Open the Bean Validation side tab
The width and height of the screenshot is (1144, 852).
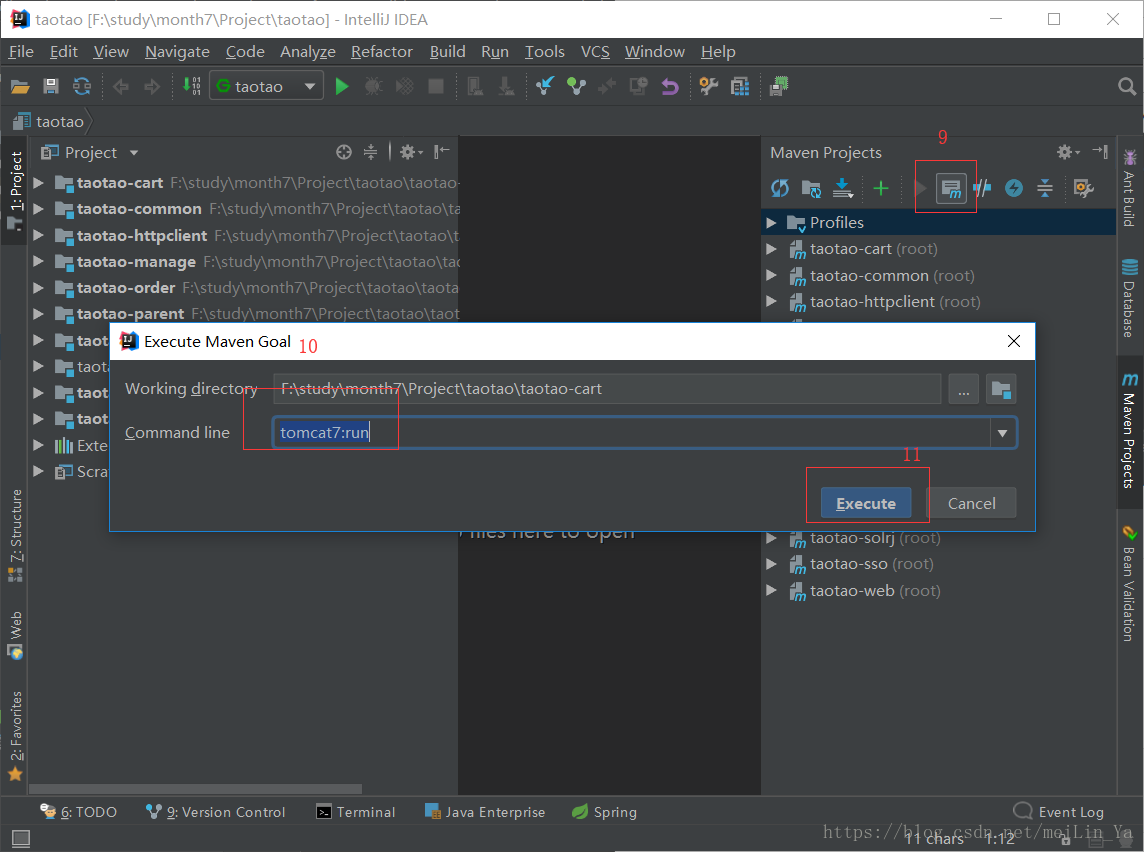[x=1129, y=582]
